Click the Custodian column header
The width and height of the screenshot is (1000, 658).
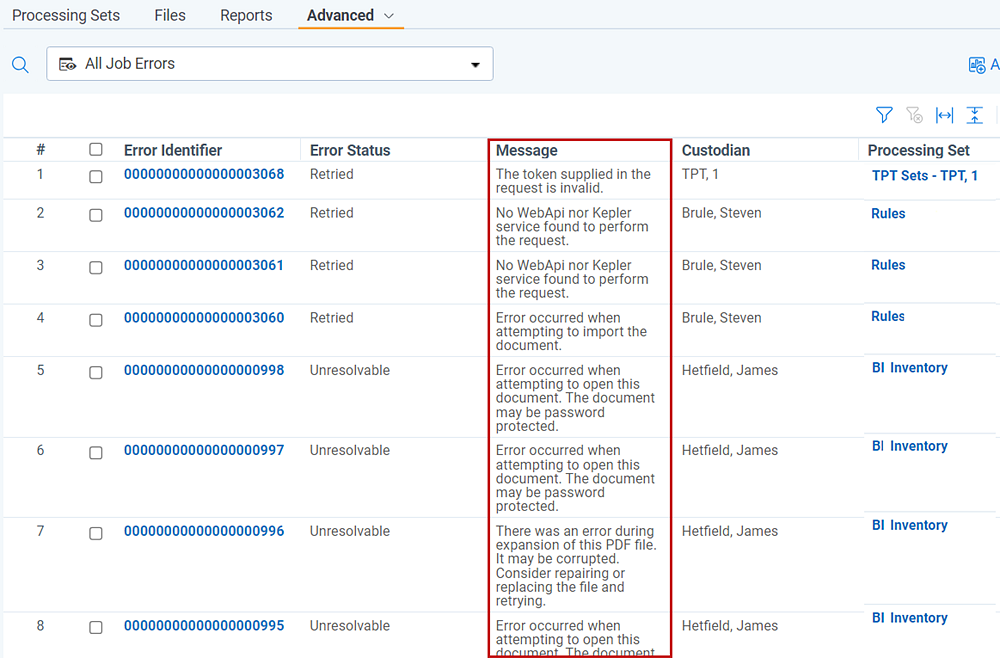click(x=716, y=150)
